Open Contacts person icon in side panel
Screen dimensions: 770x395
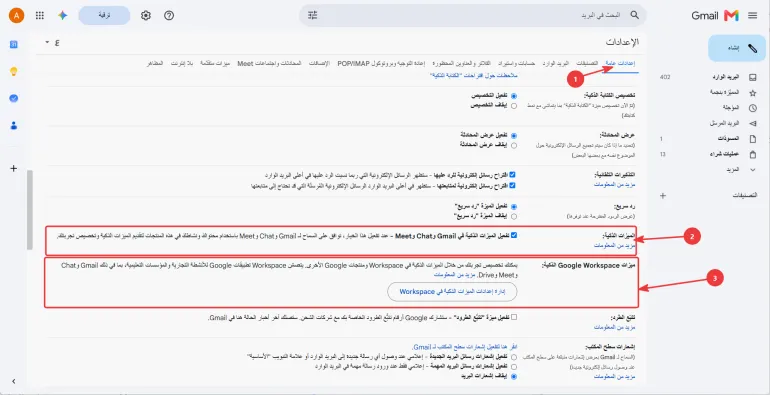[x=14, y=126]
